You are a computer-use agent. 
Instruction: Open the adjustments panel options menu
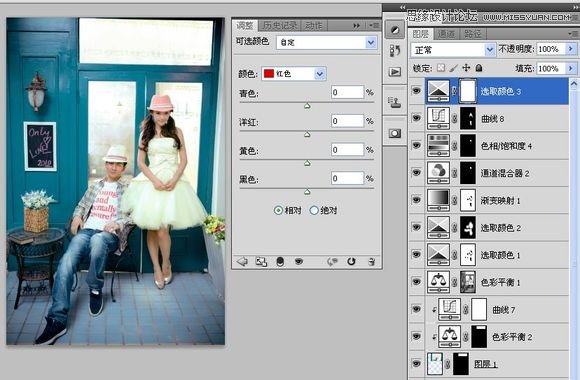click(x=374, y=26)
